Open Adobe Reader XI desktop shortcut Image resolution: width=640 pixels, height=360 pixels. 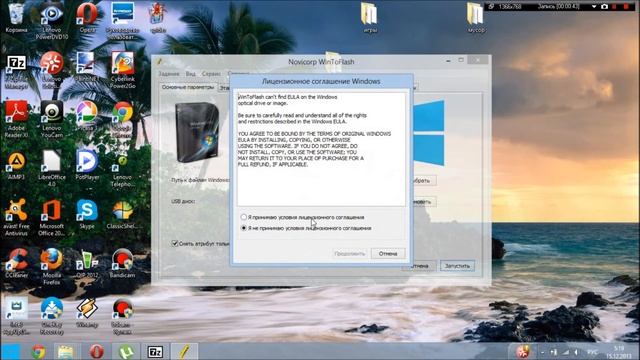(x=16, y=119)
